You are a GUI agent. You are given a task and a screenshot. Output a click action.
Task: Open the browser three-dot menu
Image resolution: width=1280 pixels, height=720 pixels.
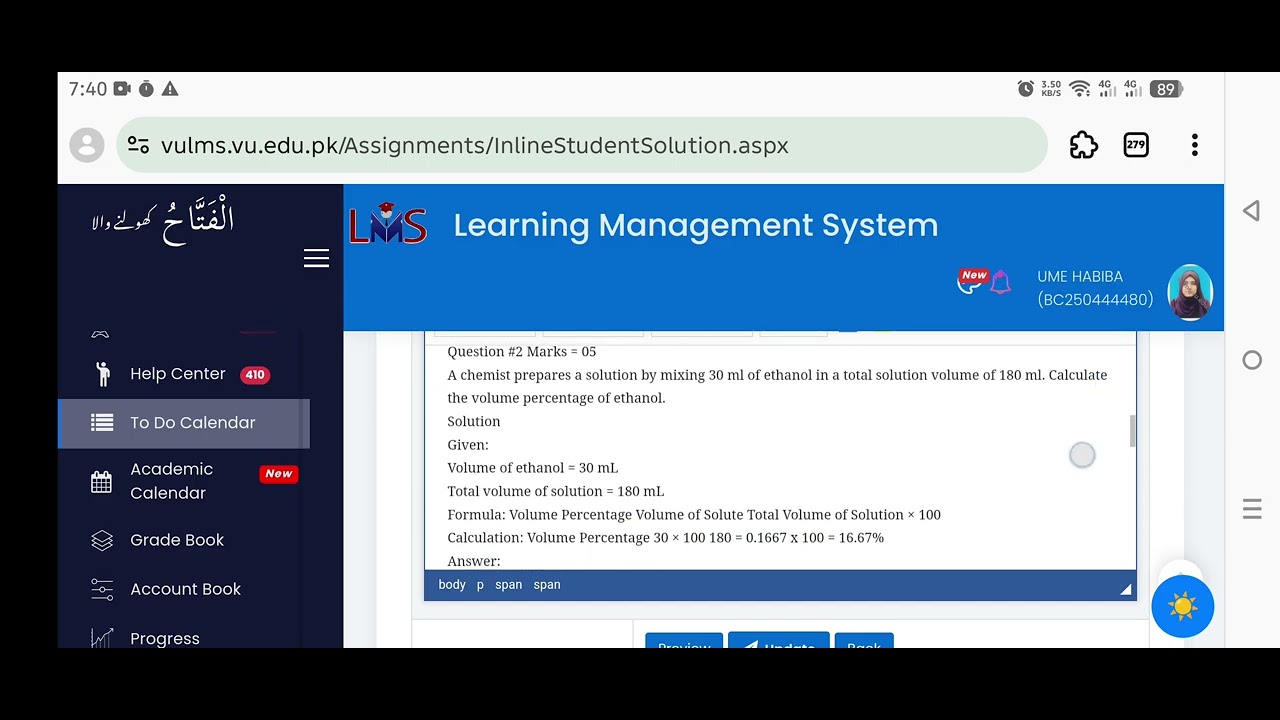(1194, 145)
